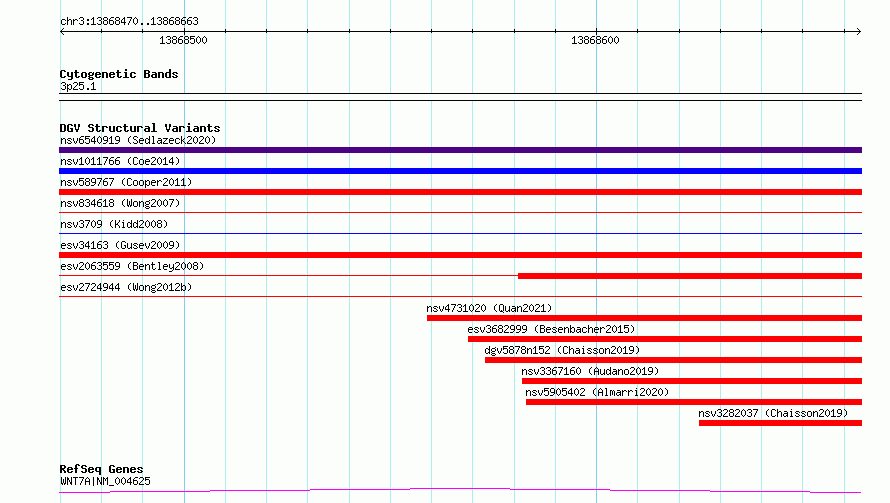Click the 13868600 ruler position label
Viewport: 890px width, 503px height.
pos(595,40)
